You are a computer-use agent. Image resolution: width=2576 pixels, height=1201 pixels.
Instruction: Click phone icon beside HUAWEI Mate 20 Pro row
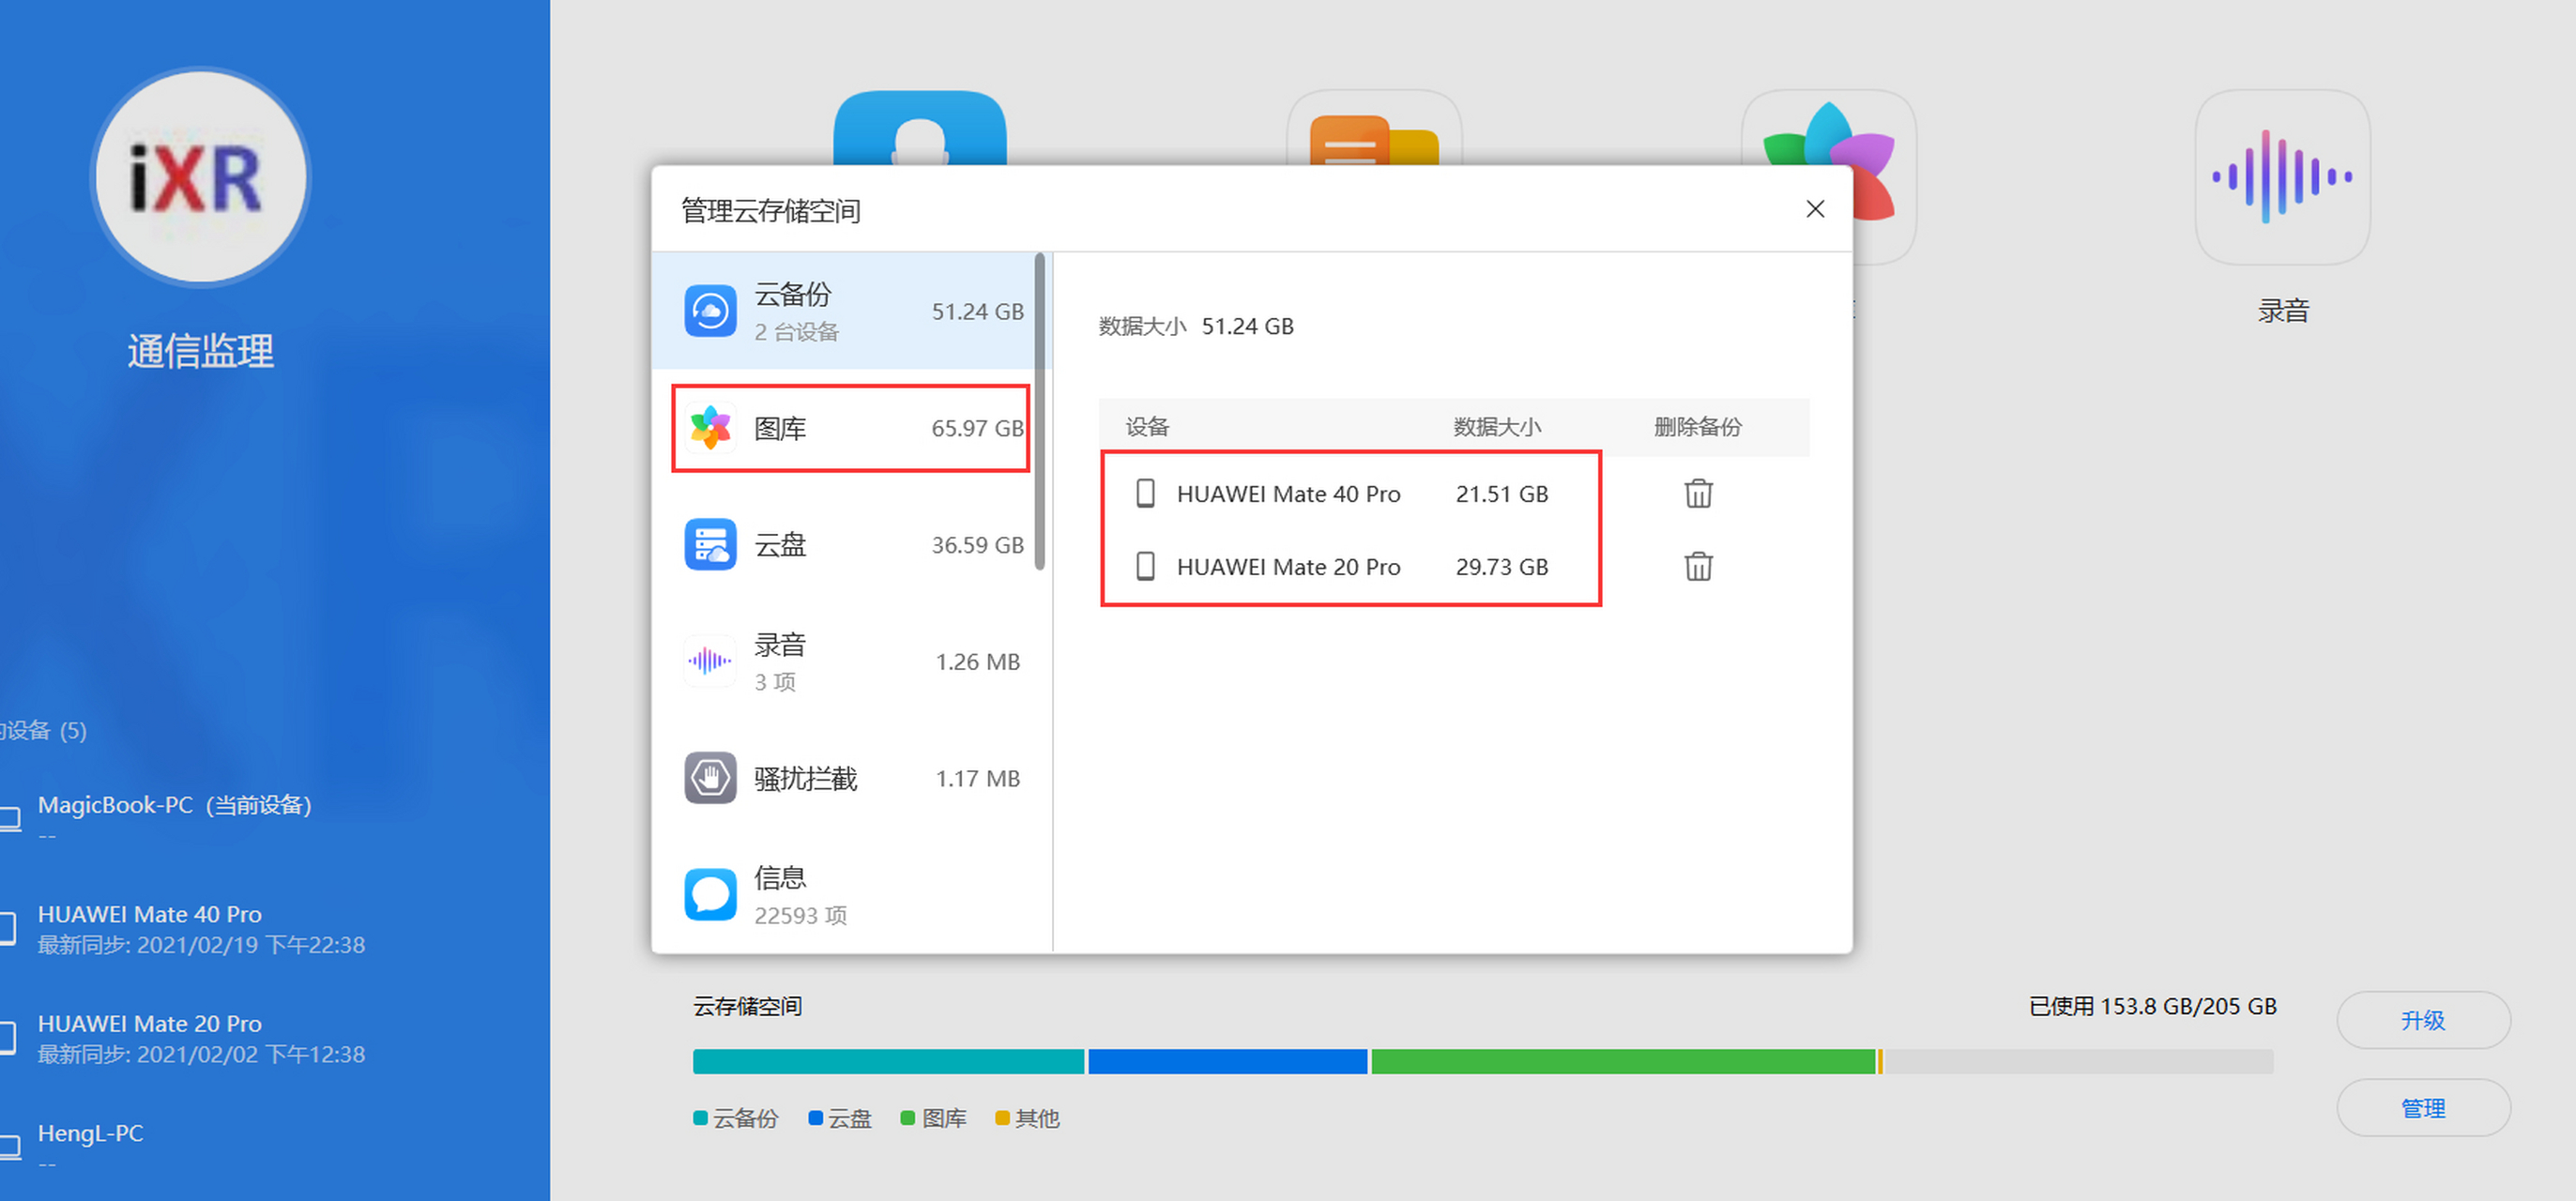pyautogui.click(x=1146, y=566)
